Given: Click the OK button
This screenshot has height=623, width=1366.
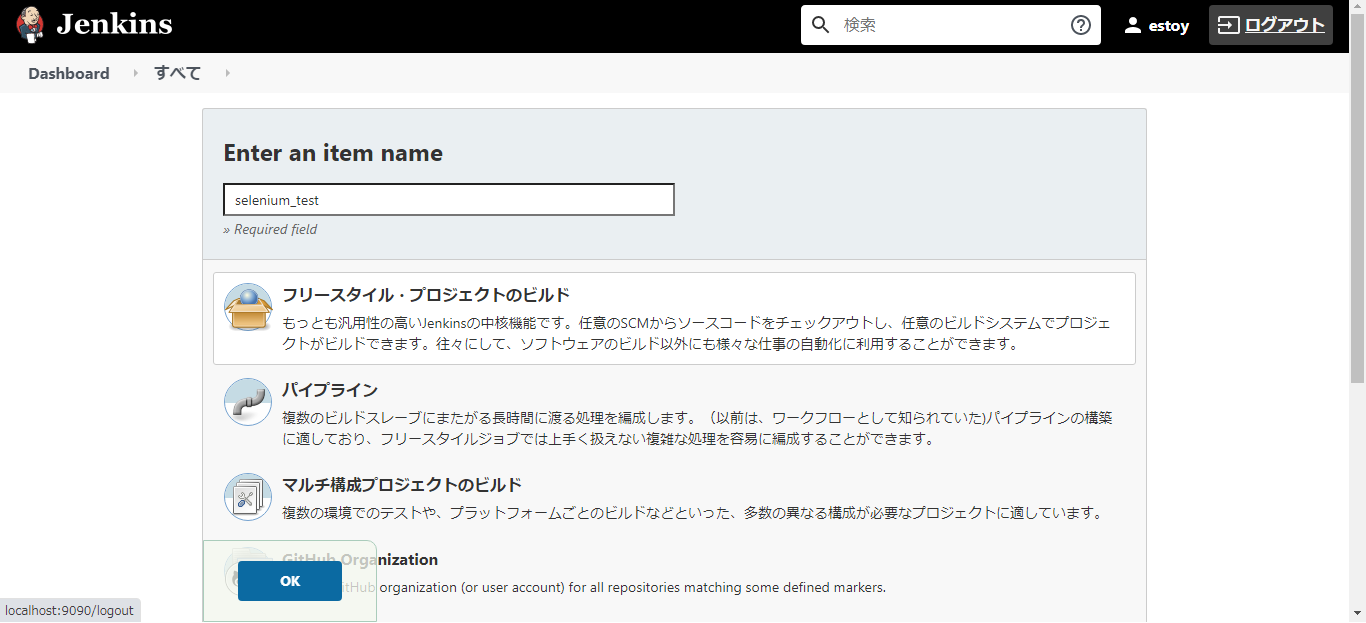Looking at the screenshot, I should pos(290,581).
